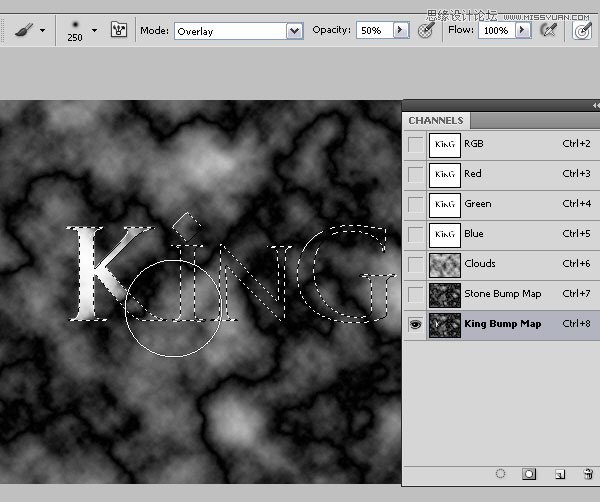Click the Opacity 50% input field
This screenshot has width=600, height=502.
click(375, 30)
